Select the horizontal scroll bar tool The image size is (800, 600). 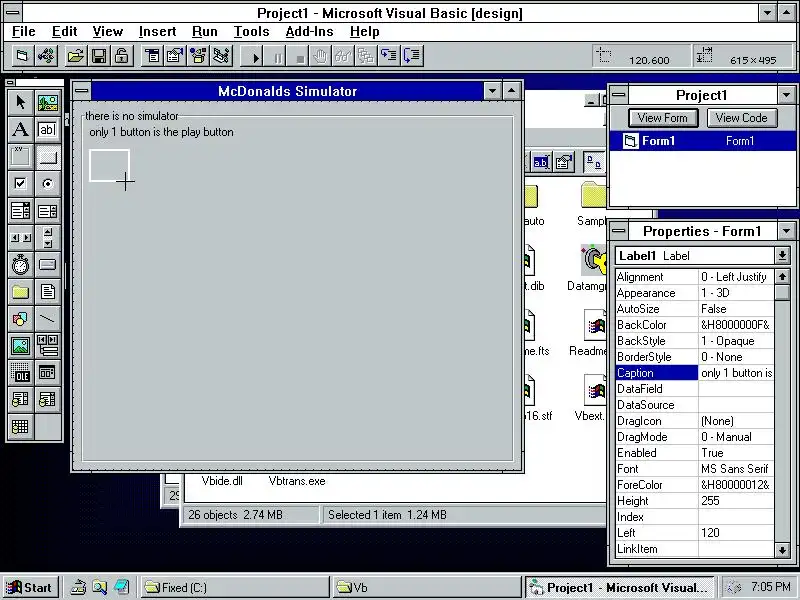tap(20, 238)
